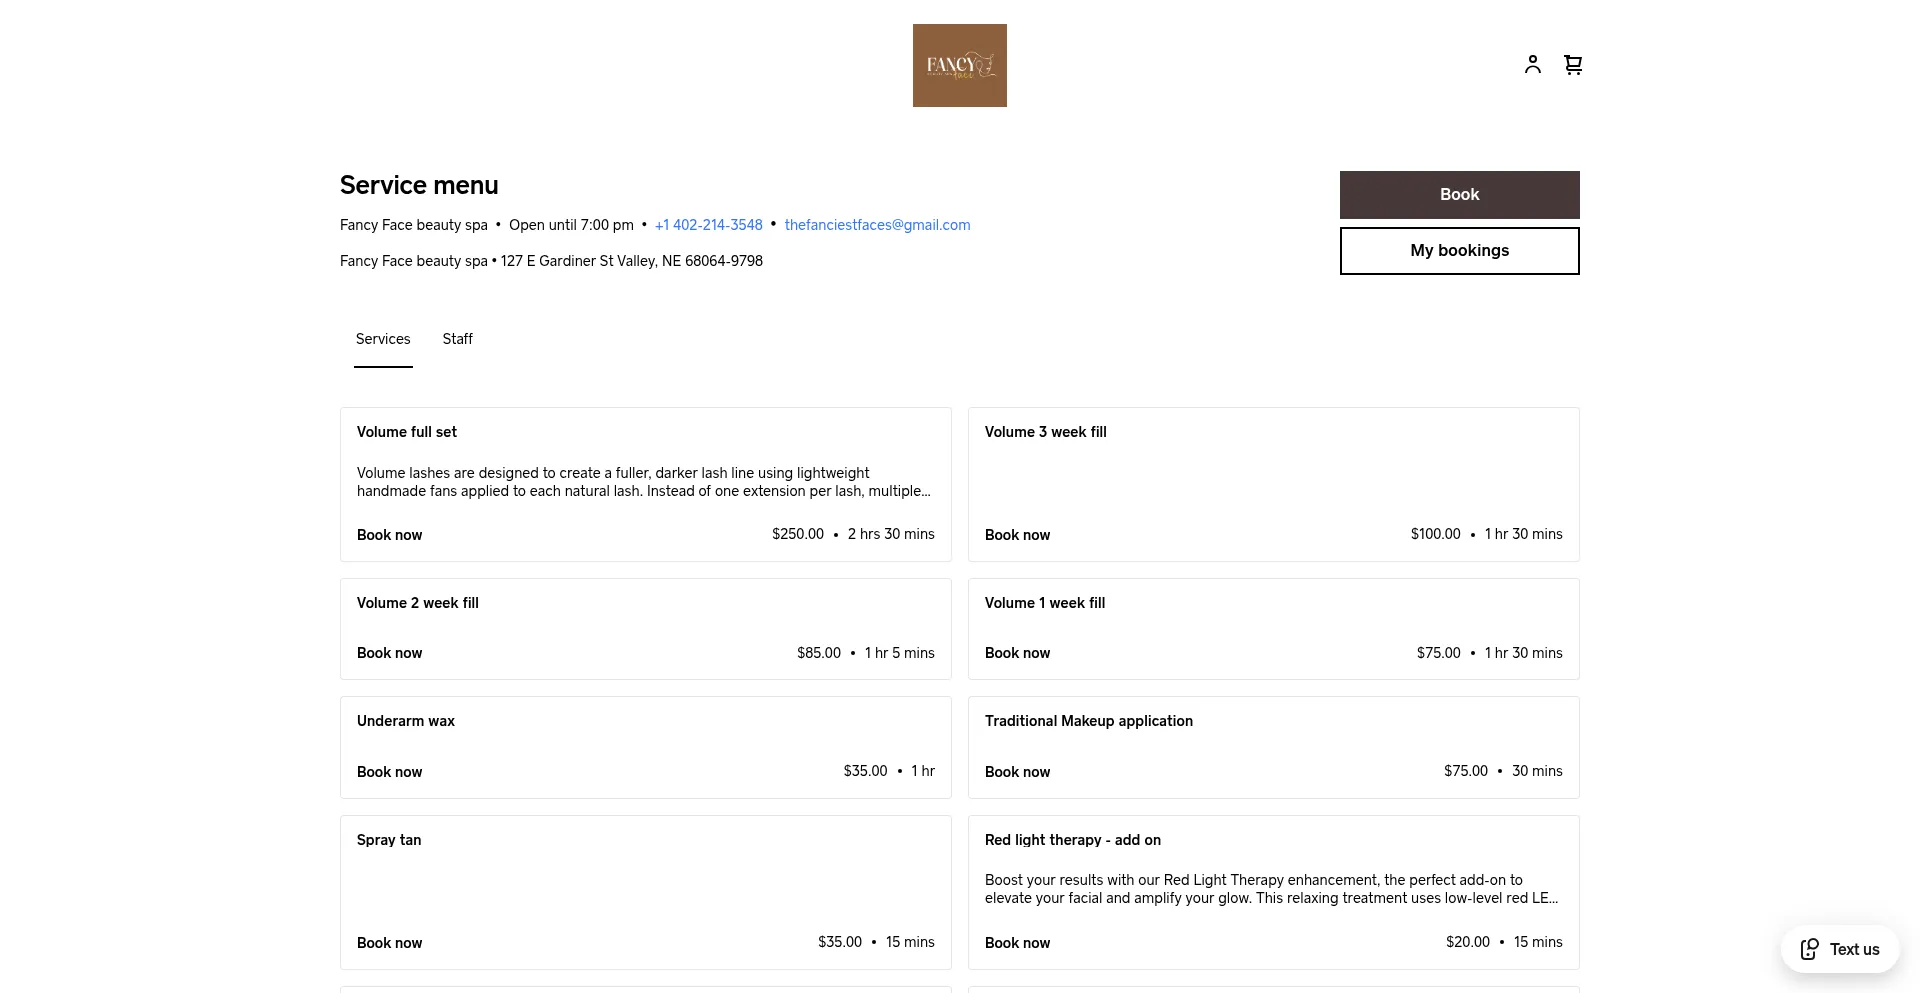
Task: Book now for Traditional Makeup application
Action: click(1018, 772)
